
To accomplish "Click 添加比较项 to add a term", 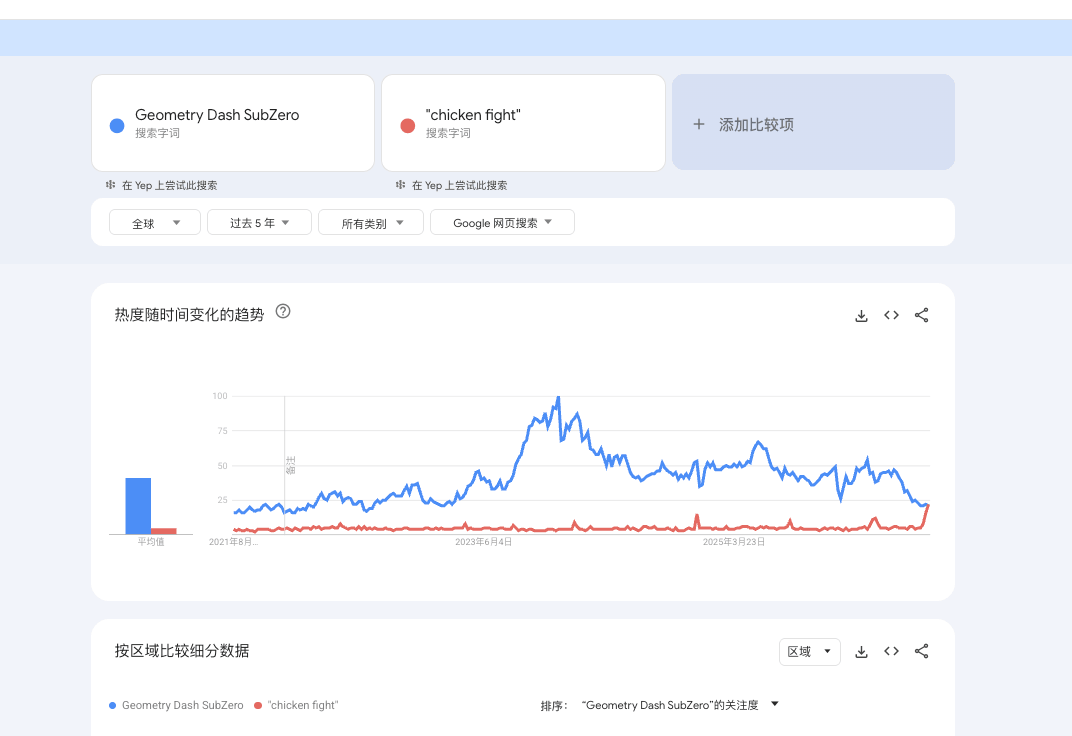I will pyautogui.click(x=814, y=123).
